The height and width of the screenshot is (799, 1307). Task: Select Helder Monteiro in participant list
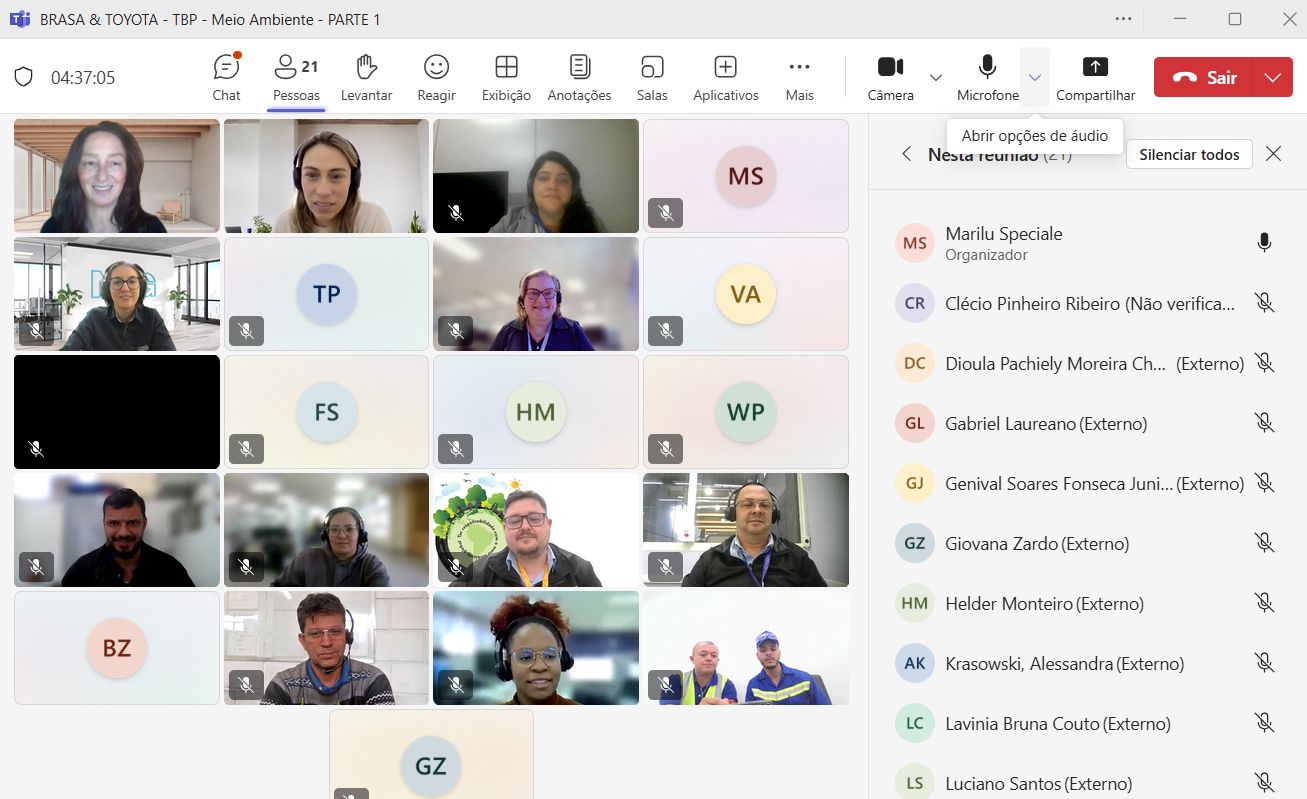(1044, 603)
